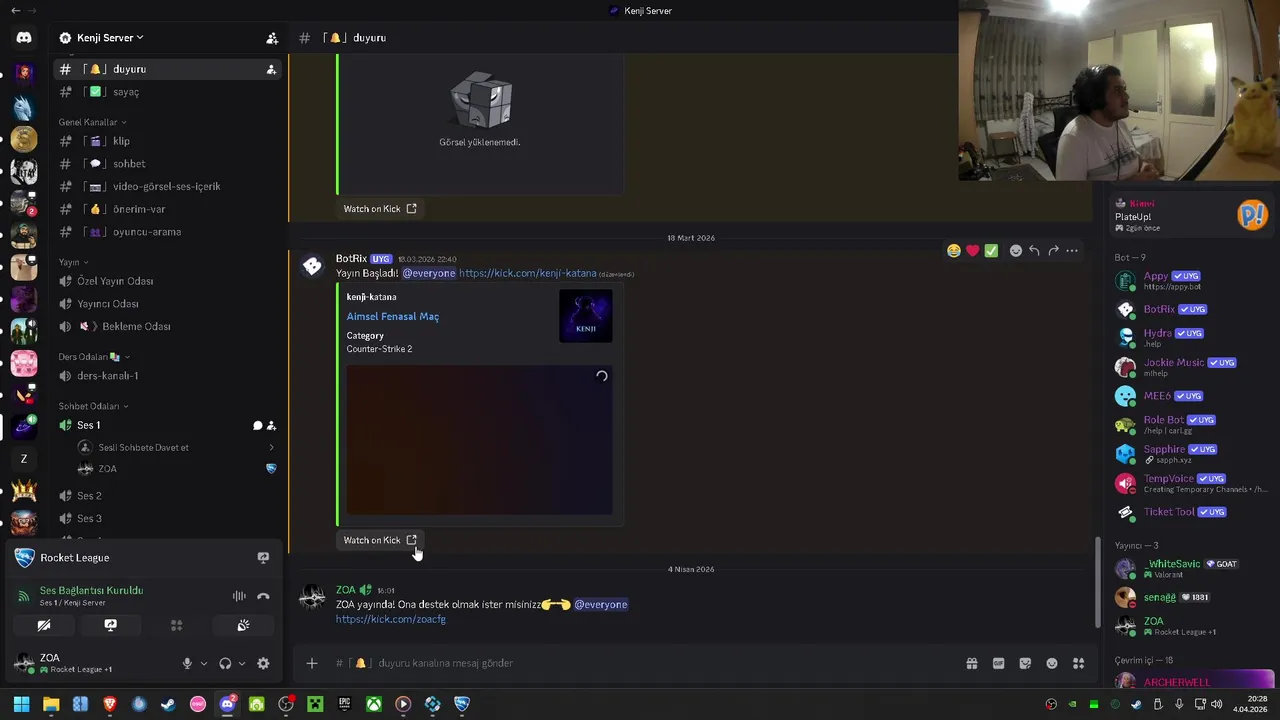Image resolution: width=1280 pixels, height=720 pixels.
Task: Open the gift icon in message bar
Action: point(971,663)
